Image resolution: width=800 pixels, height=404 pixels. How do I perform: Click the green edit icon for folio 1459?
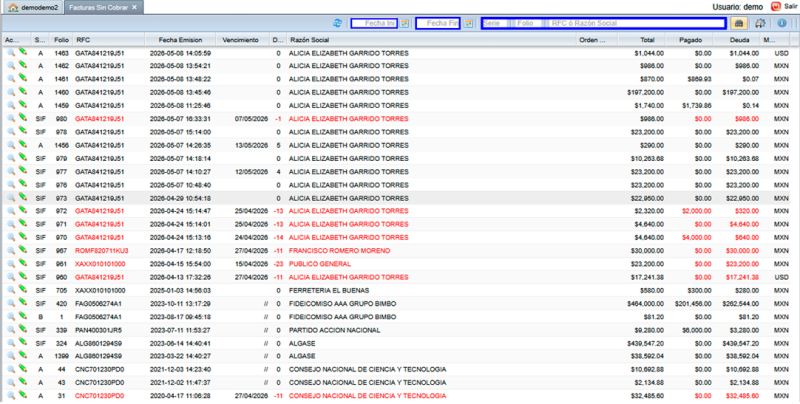click(x=23, y=104)
